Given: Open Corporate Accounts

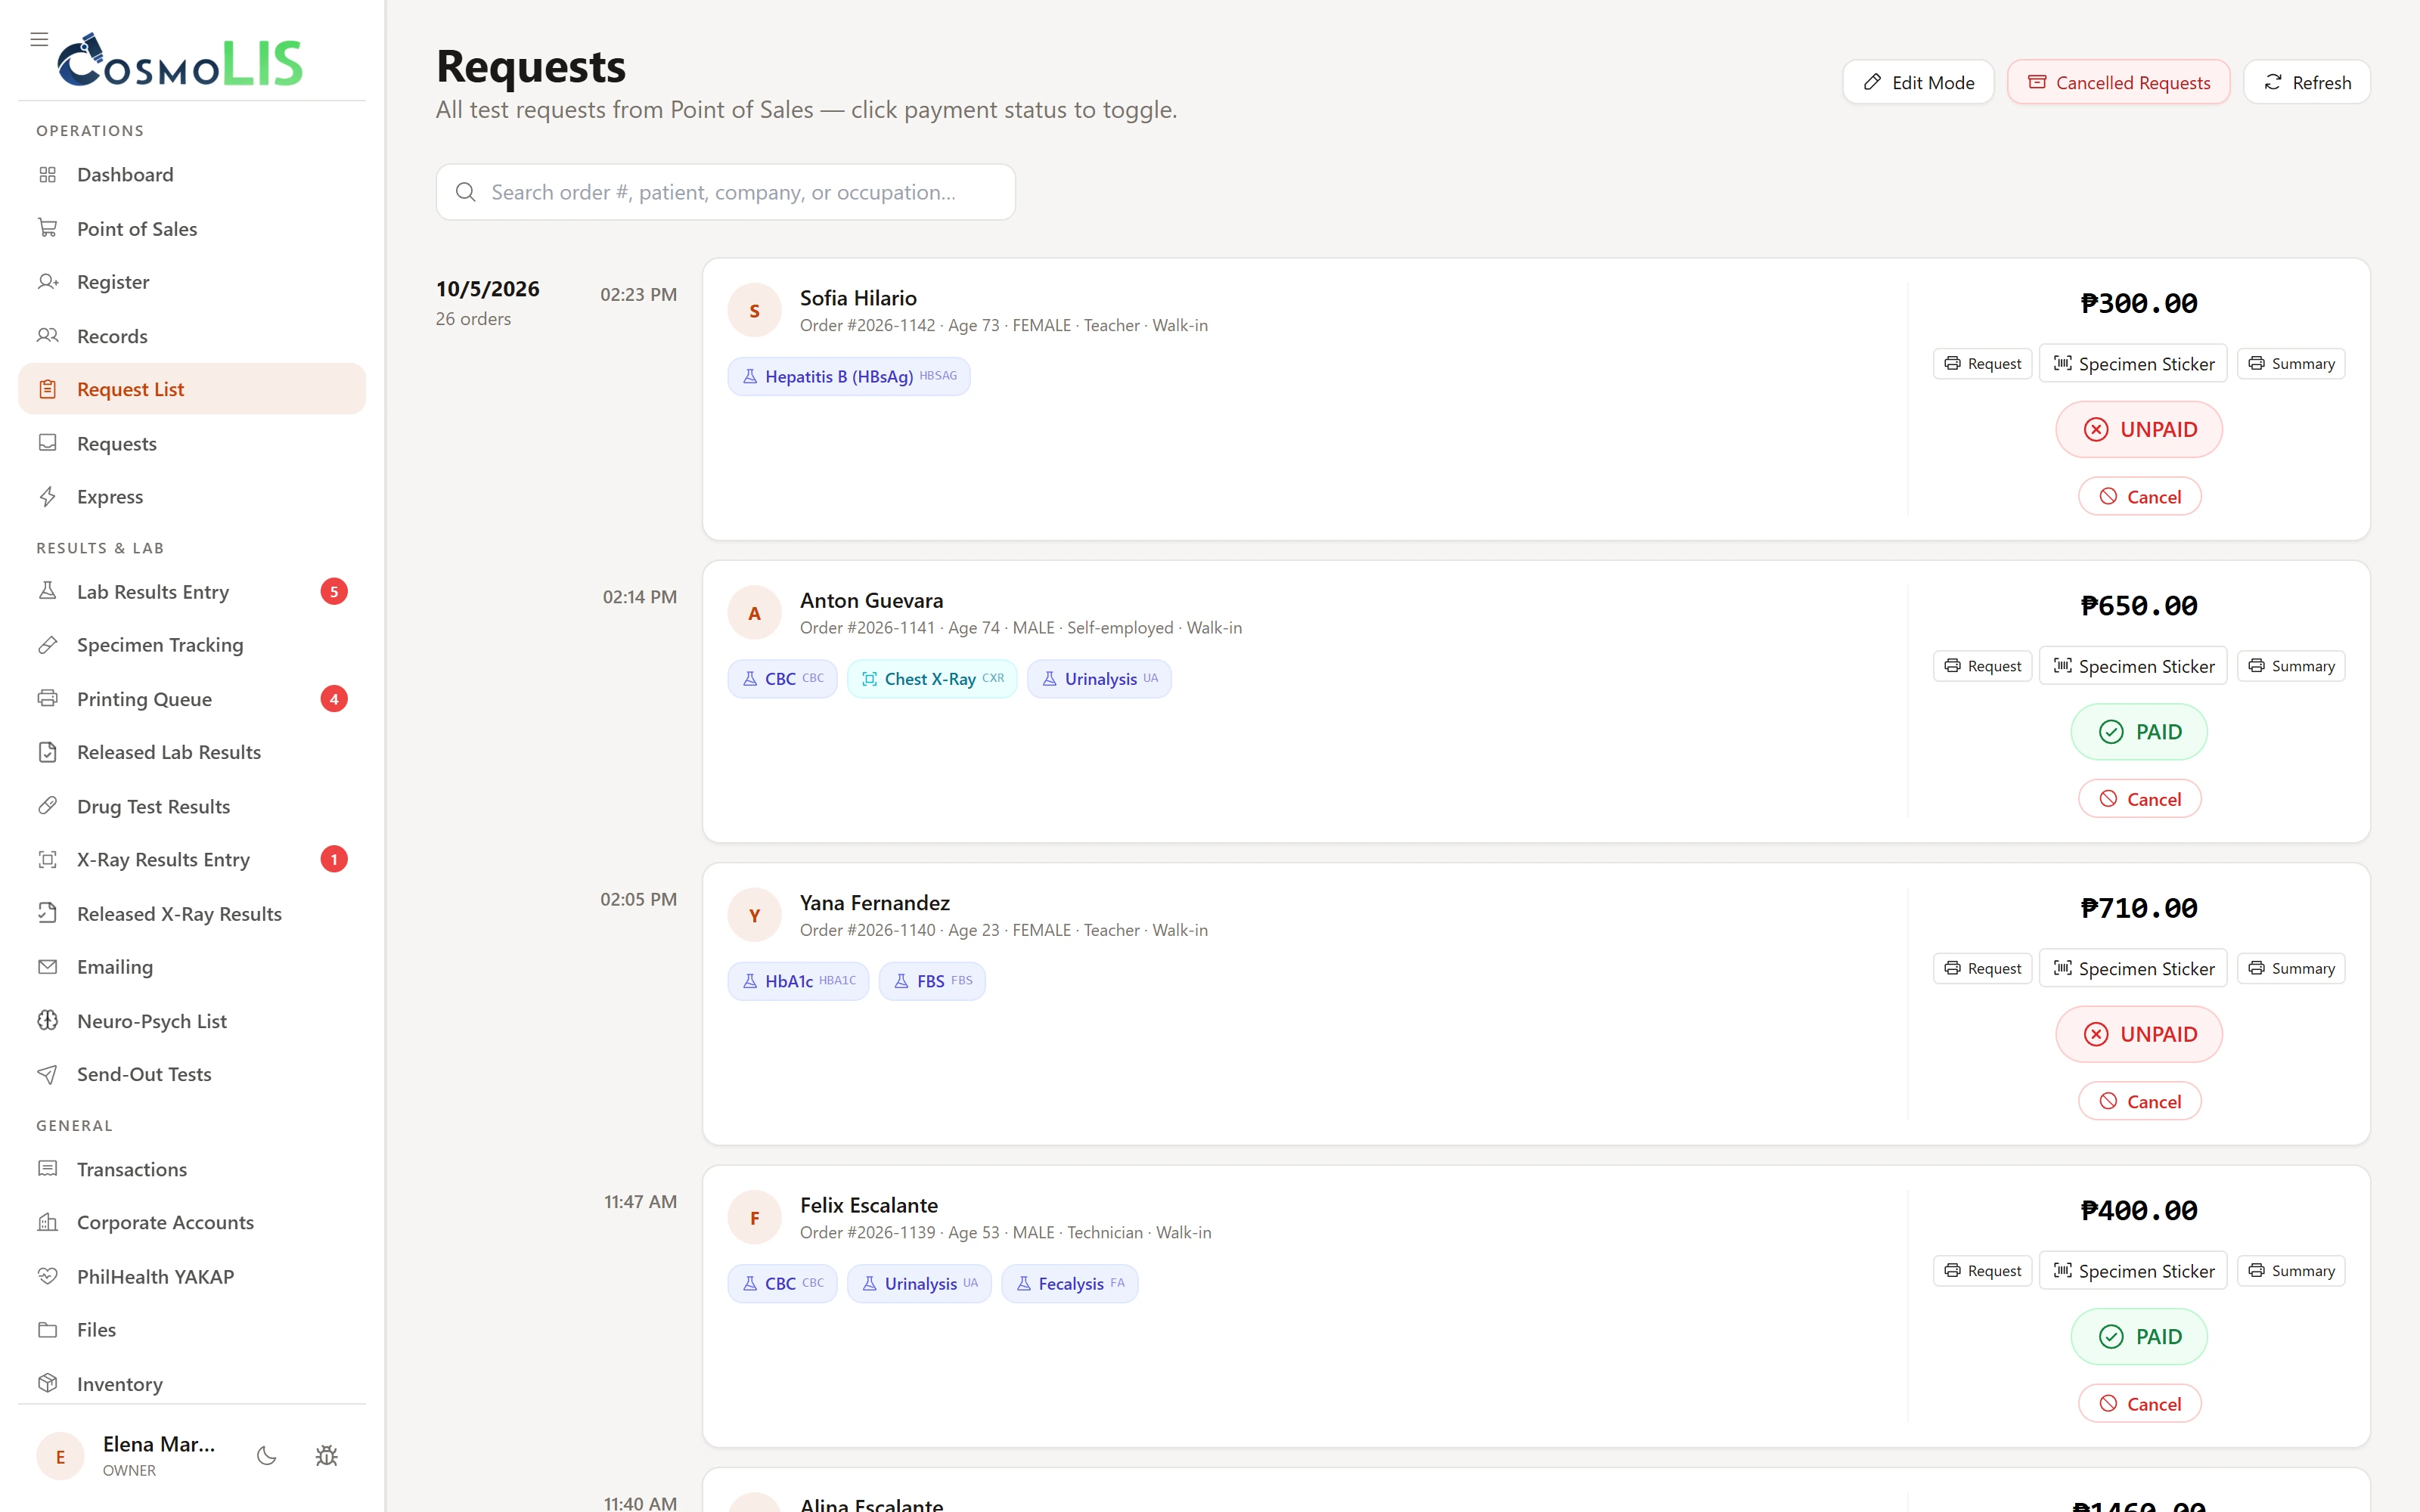Looking at the screenshot, I should pos(192,1222).
